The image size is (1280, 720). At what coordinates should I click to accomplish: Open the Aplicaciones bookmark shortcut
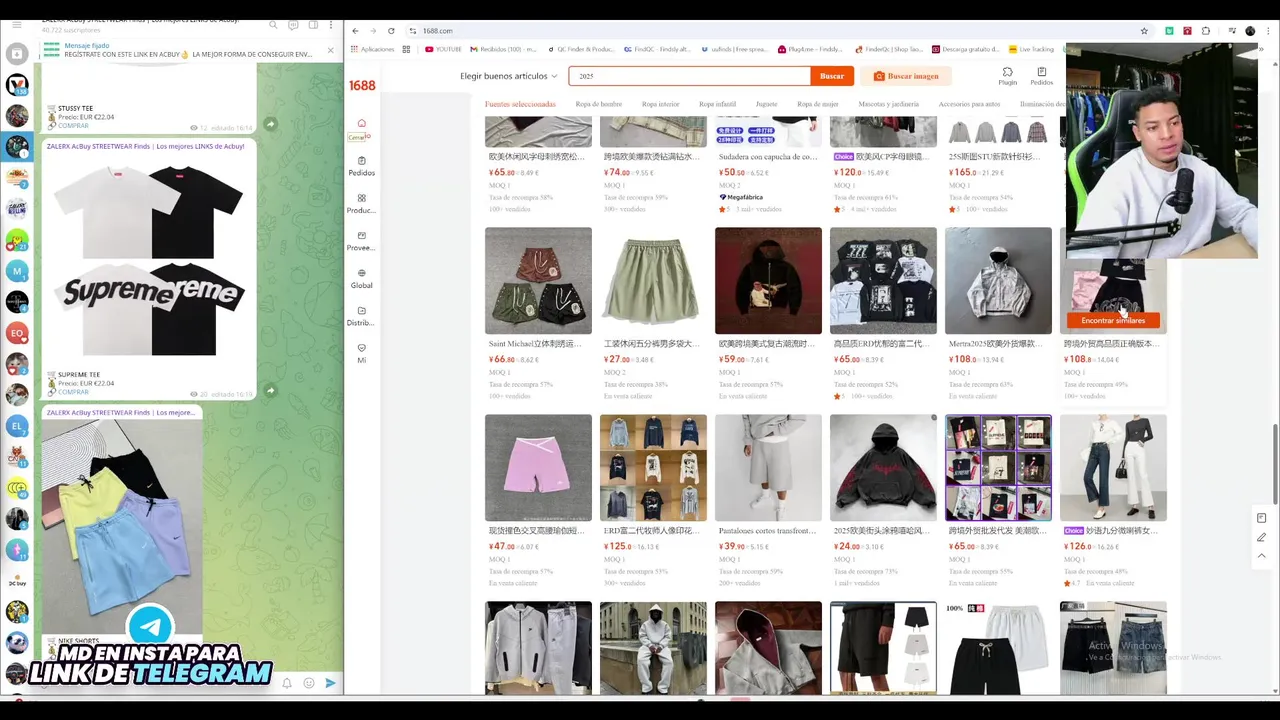pos(372,49)
